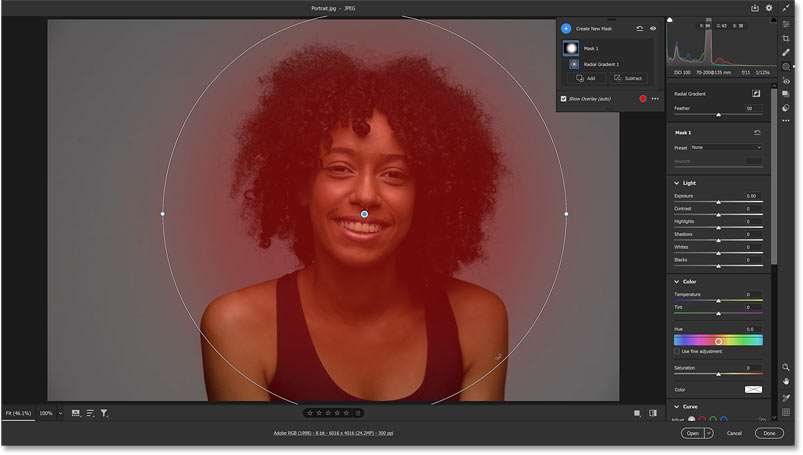Collapse the Curve section

point(677,407)
